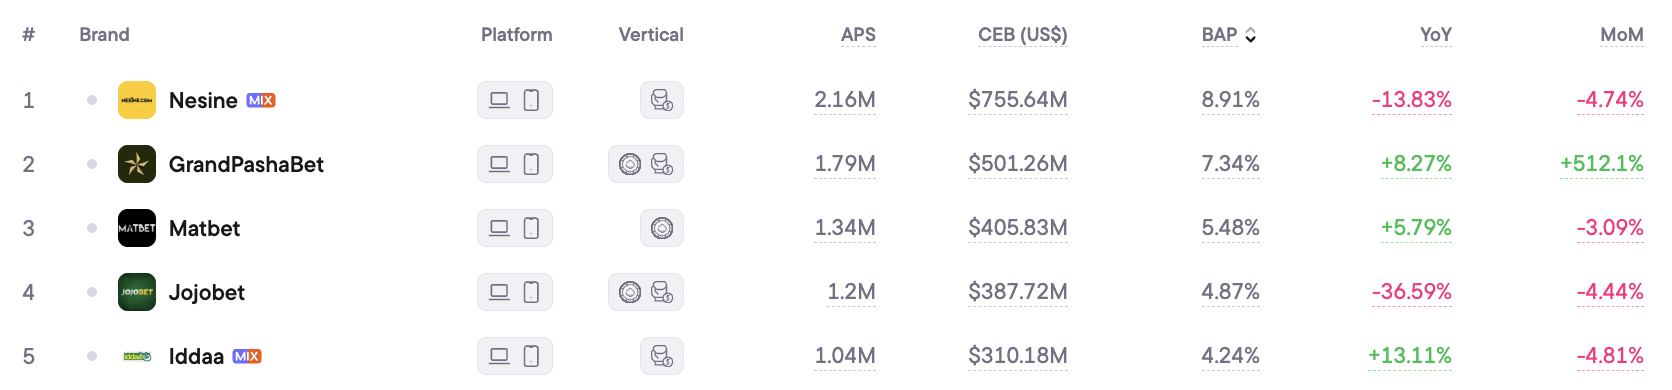Click the mobile phone icon in Jojobet row

tap(532, 292)
